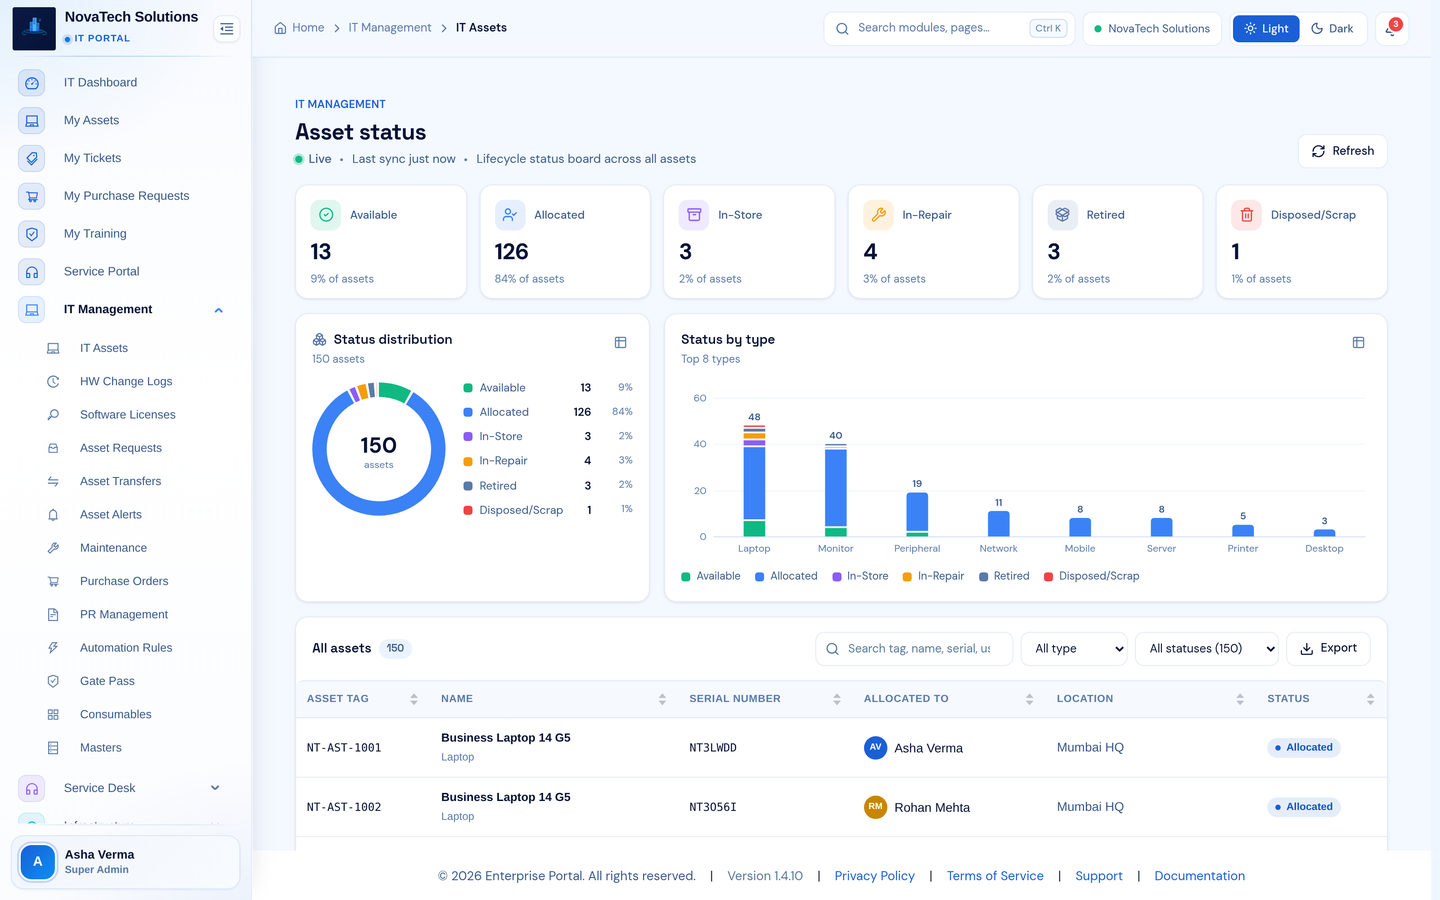Toggle In-Repair series in chart legend
Viewport: 1440px width, 900px height.
click(x=933, y=576)
